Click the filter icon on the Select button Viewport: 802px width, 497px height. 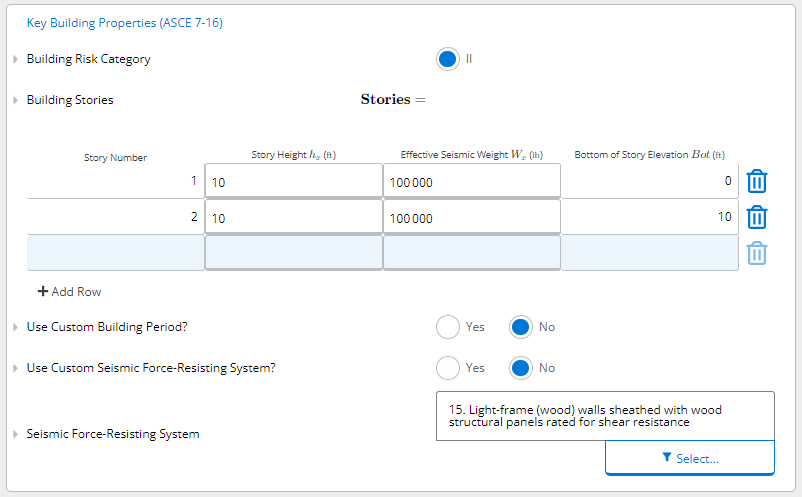click(x=666, y=457)
